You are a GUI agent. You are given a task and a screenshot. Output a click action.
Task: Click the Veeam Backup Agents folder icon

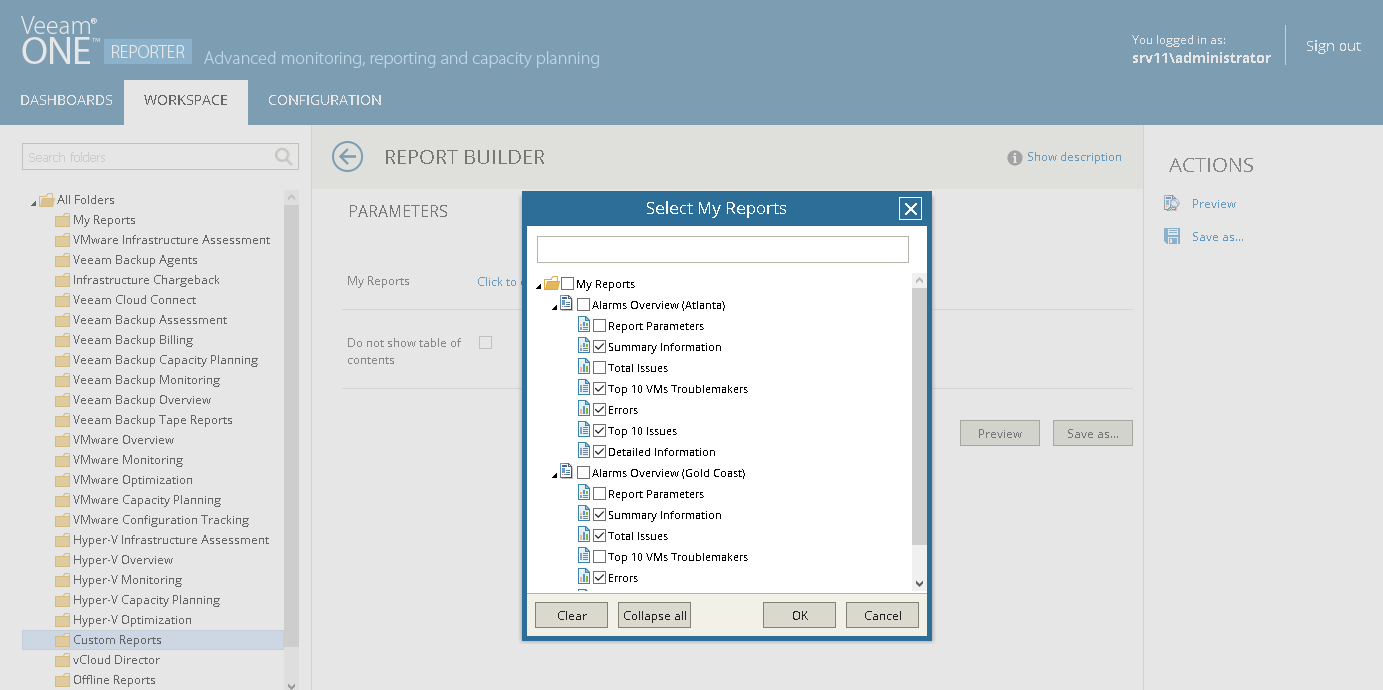[x=63, y=260]
